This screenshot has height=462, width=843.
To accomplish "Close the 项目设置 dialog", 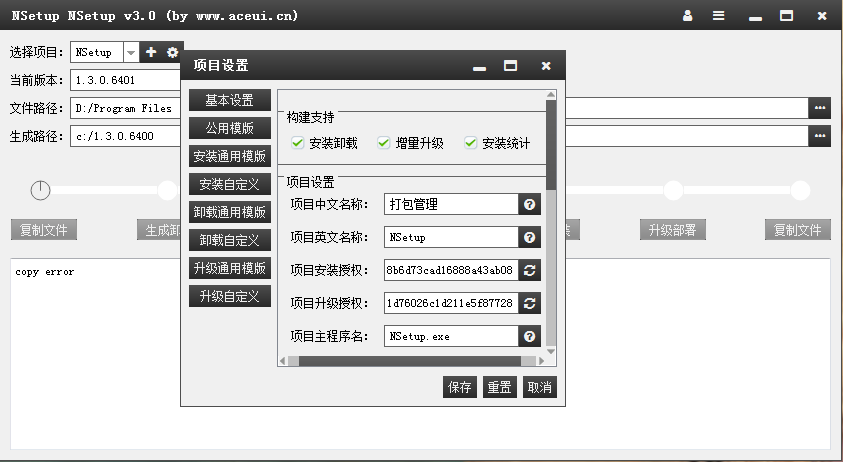I will tap(546, 66).
